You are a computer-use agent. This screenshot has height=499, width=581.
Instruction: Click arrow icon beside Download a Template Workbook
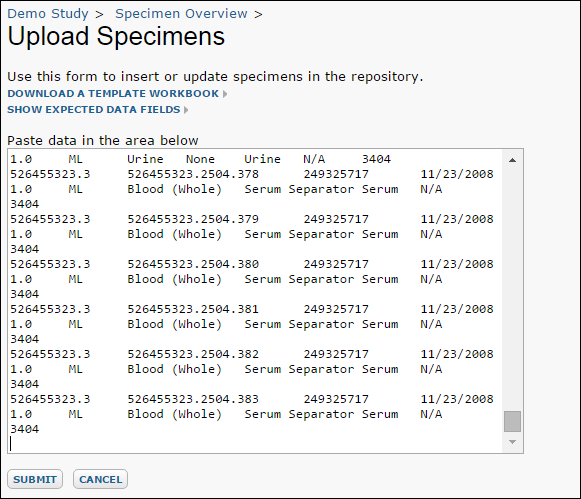point(225,94)
